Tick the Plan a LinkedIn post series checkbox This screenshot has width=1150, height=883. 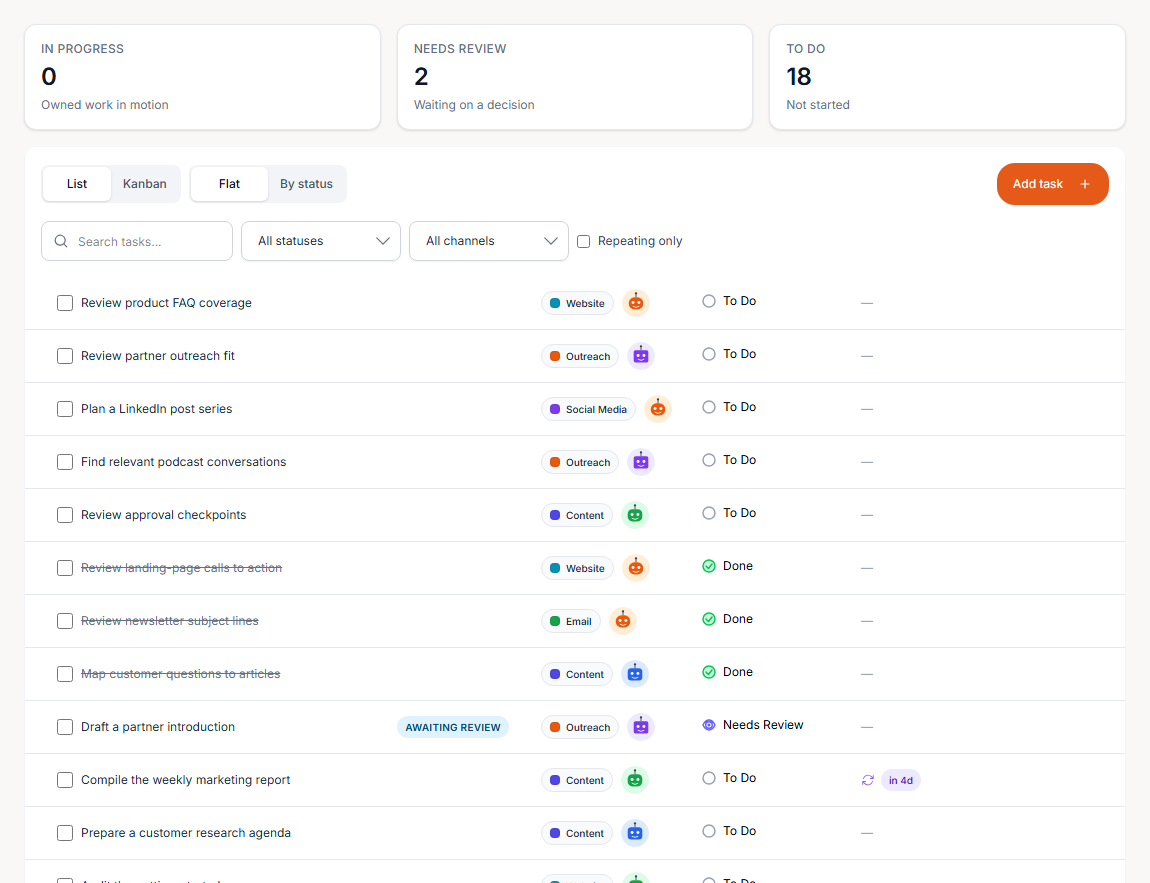tap(65, 408)
